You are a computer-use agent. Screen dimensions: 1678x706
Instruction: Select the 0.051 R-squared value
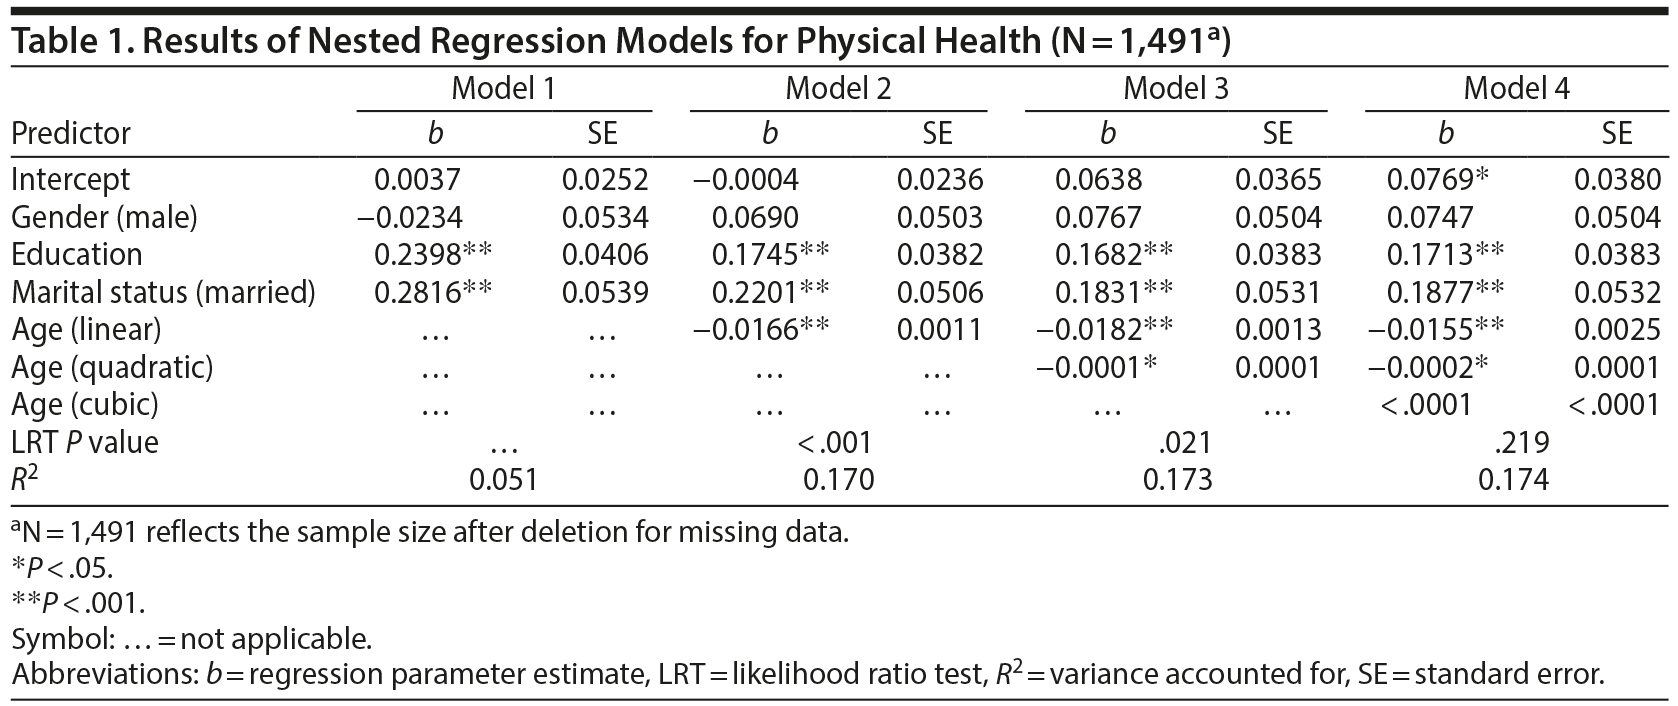(x=504, y=480)
